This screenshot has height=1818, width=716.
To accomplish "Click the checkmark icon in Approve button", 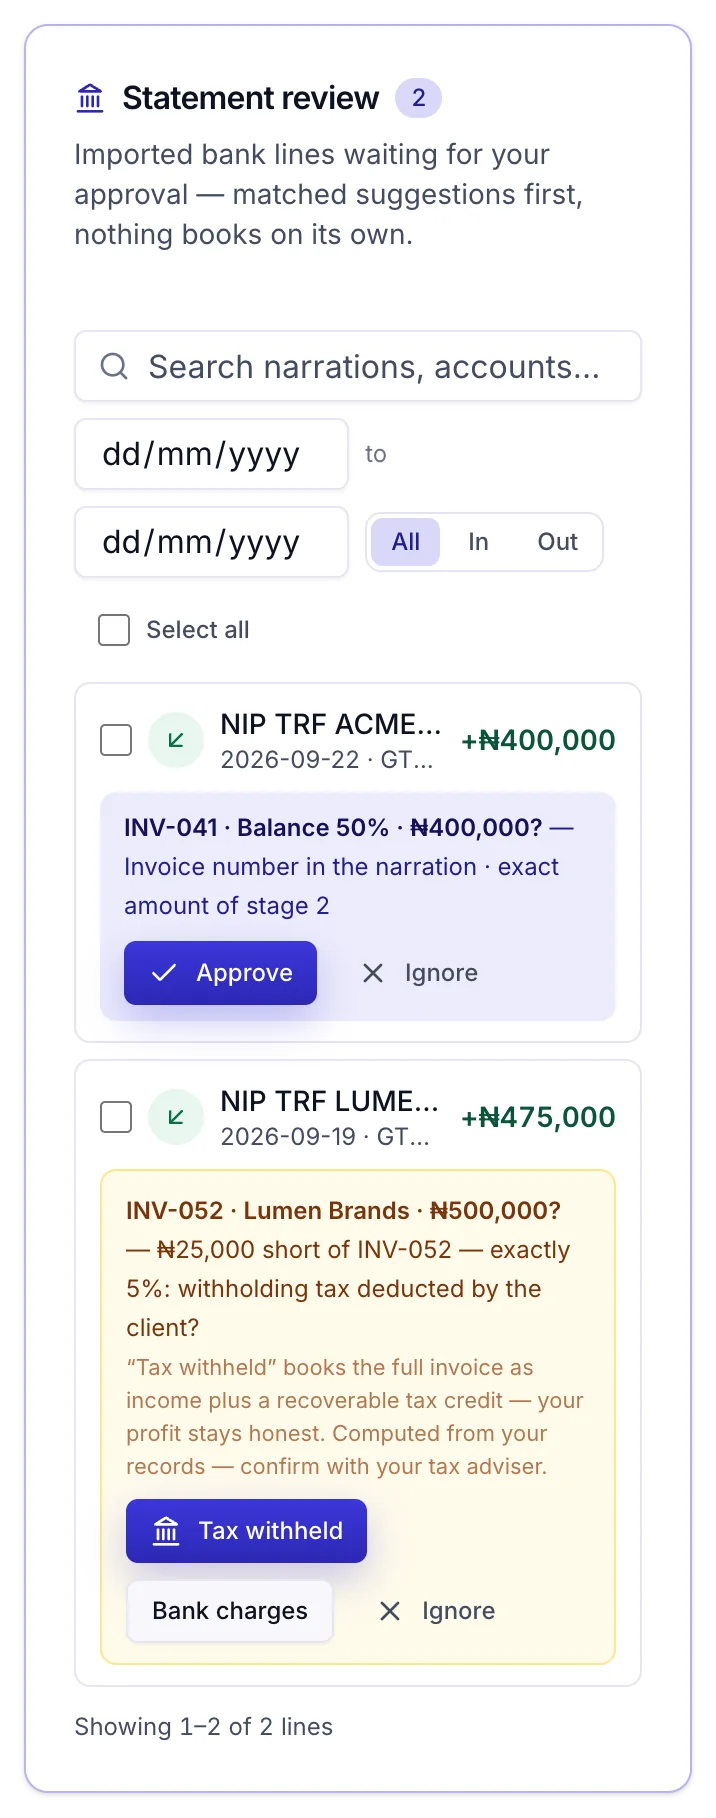I will 164,973.
